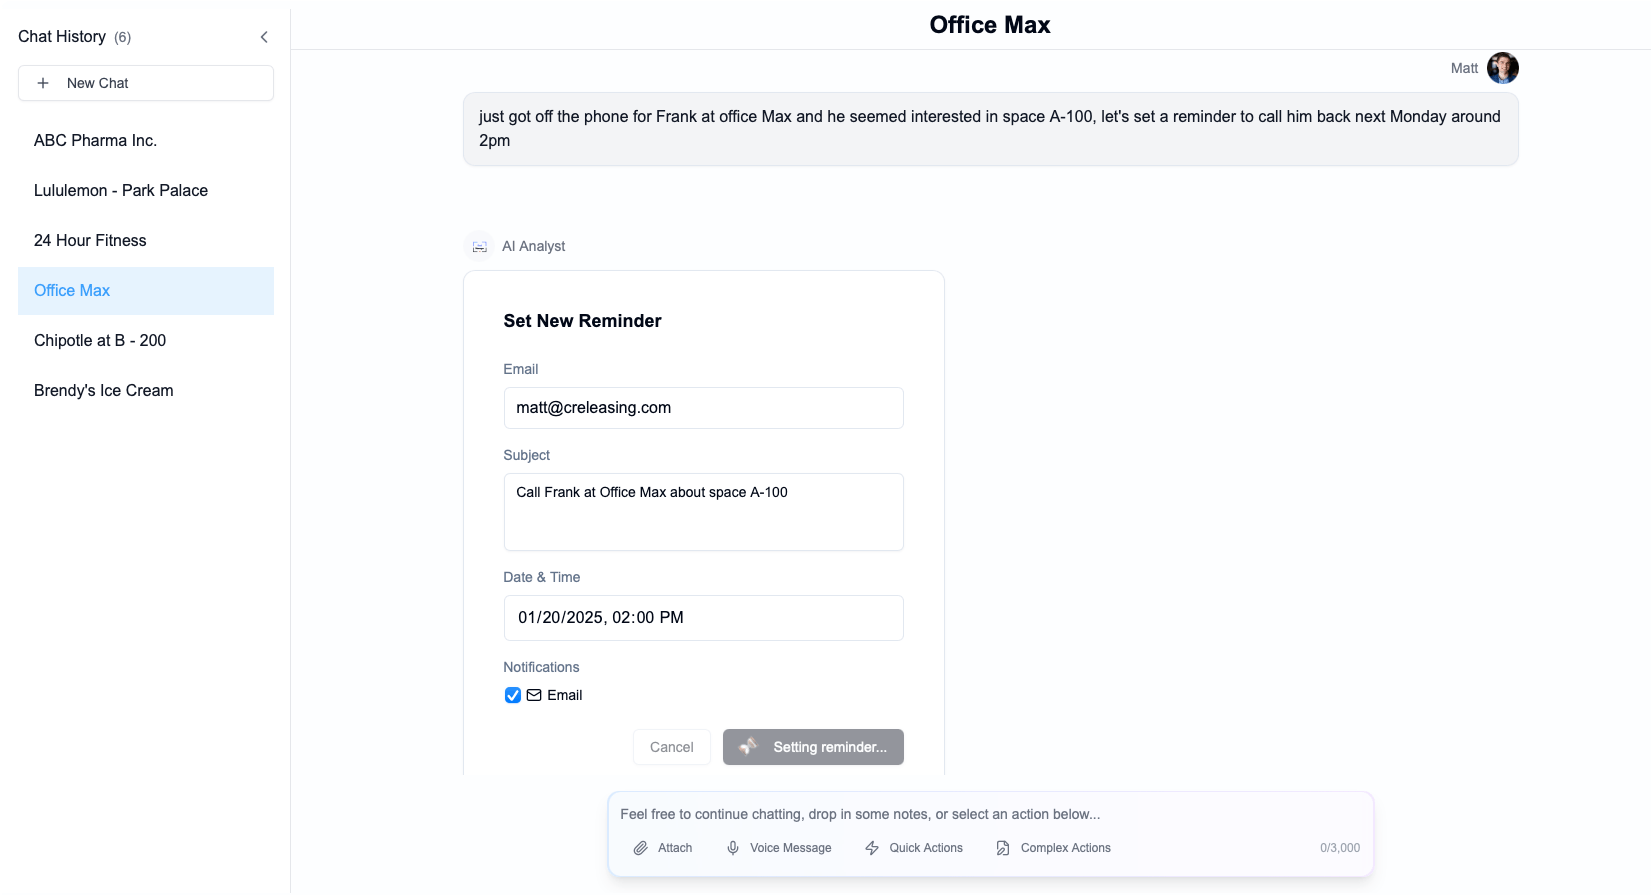Open the Brendy's Ice Cream chat
Viewport: 1651px width, 895px height.
146,391
